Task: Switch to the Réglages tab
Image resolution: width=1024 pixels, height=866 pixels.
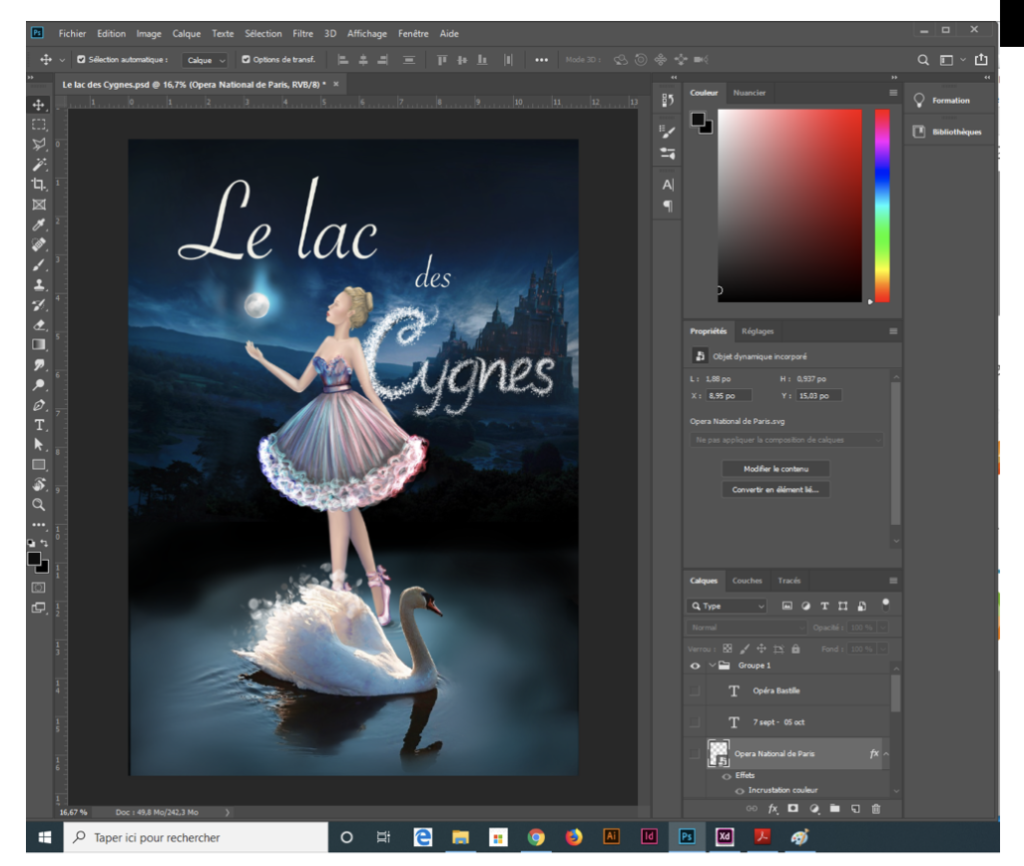Action: pos(757,331)
